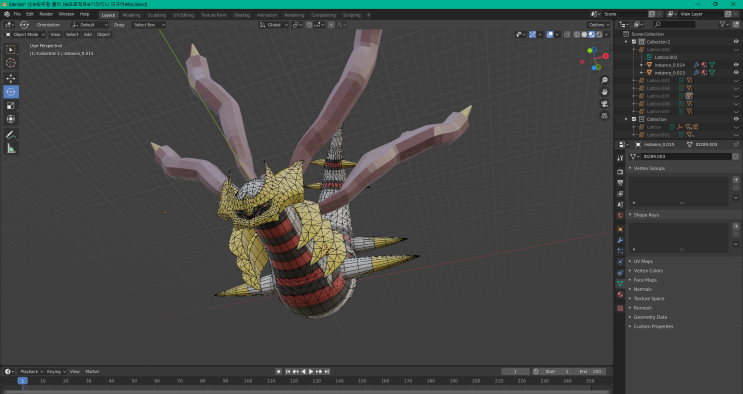Open the timeline Playback popover
Viewport: 743px width, 394px height.
(32, 372)
